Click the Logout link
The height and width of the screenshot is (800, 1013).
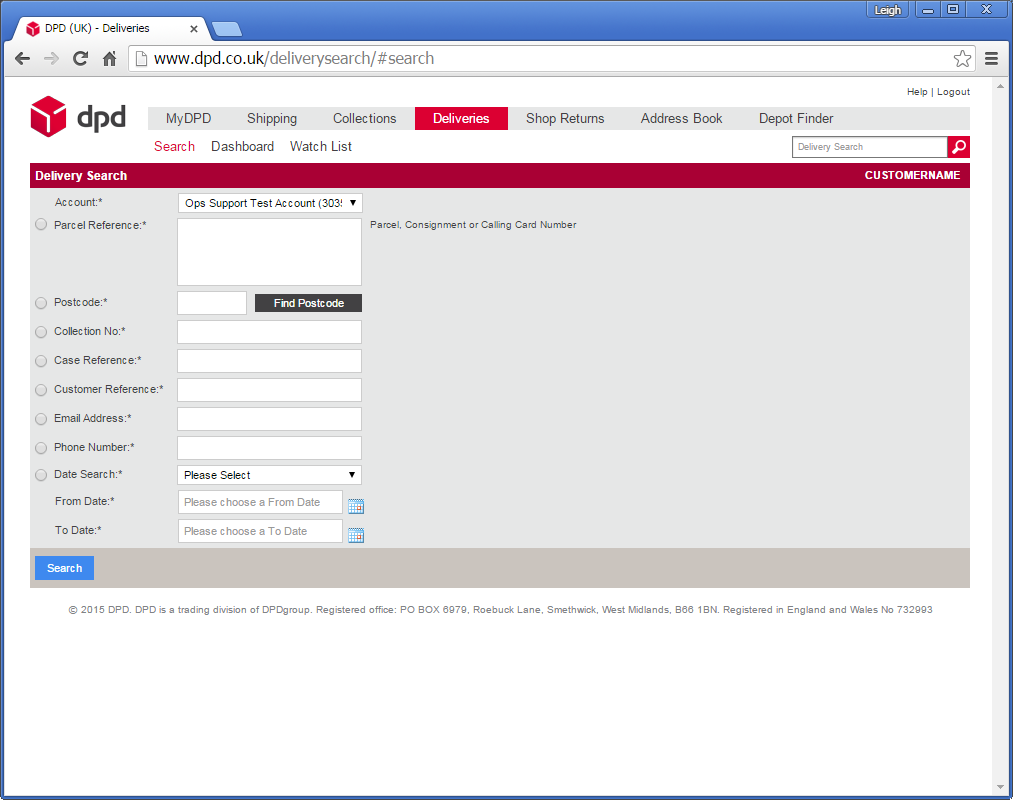pyautogui.click(x=954, y=92)
